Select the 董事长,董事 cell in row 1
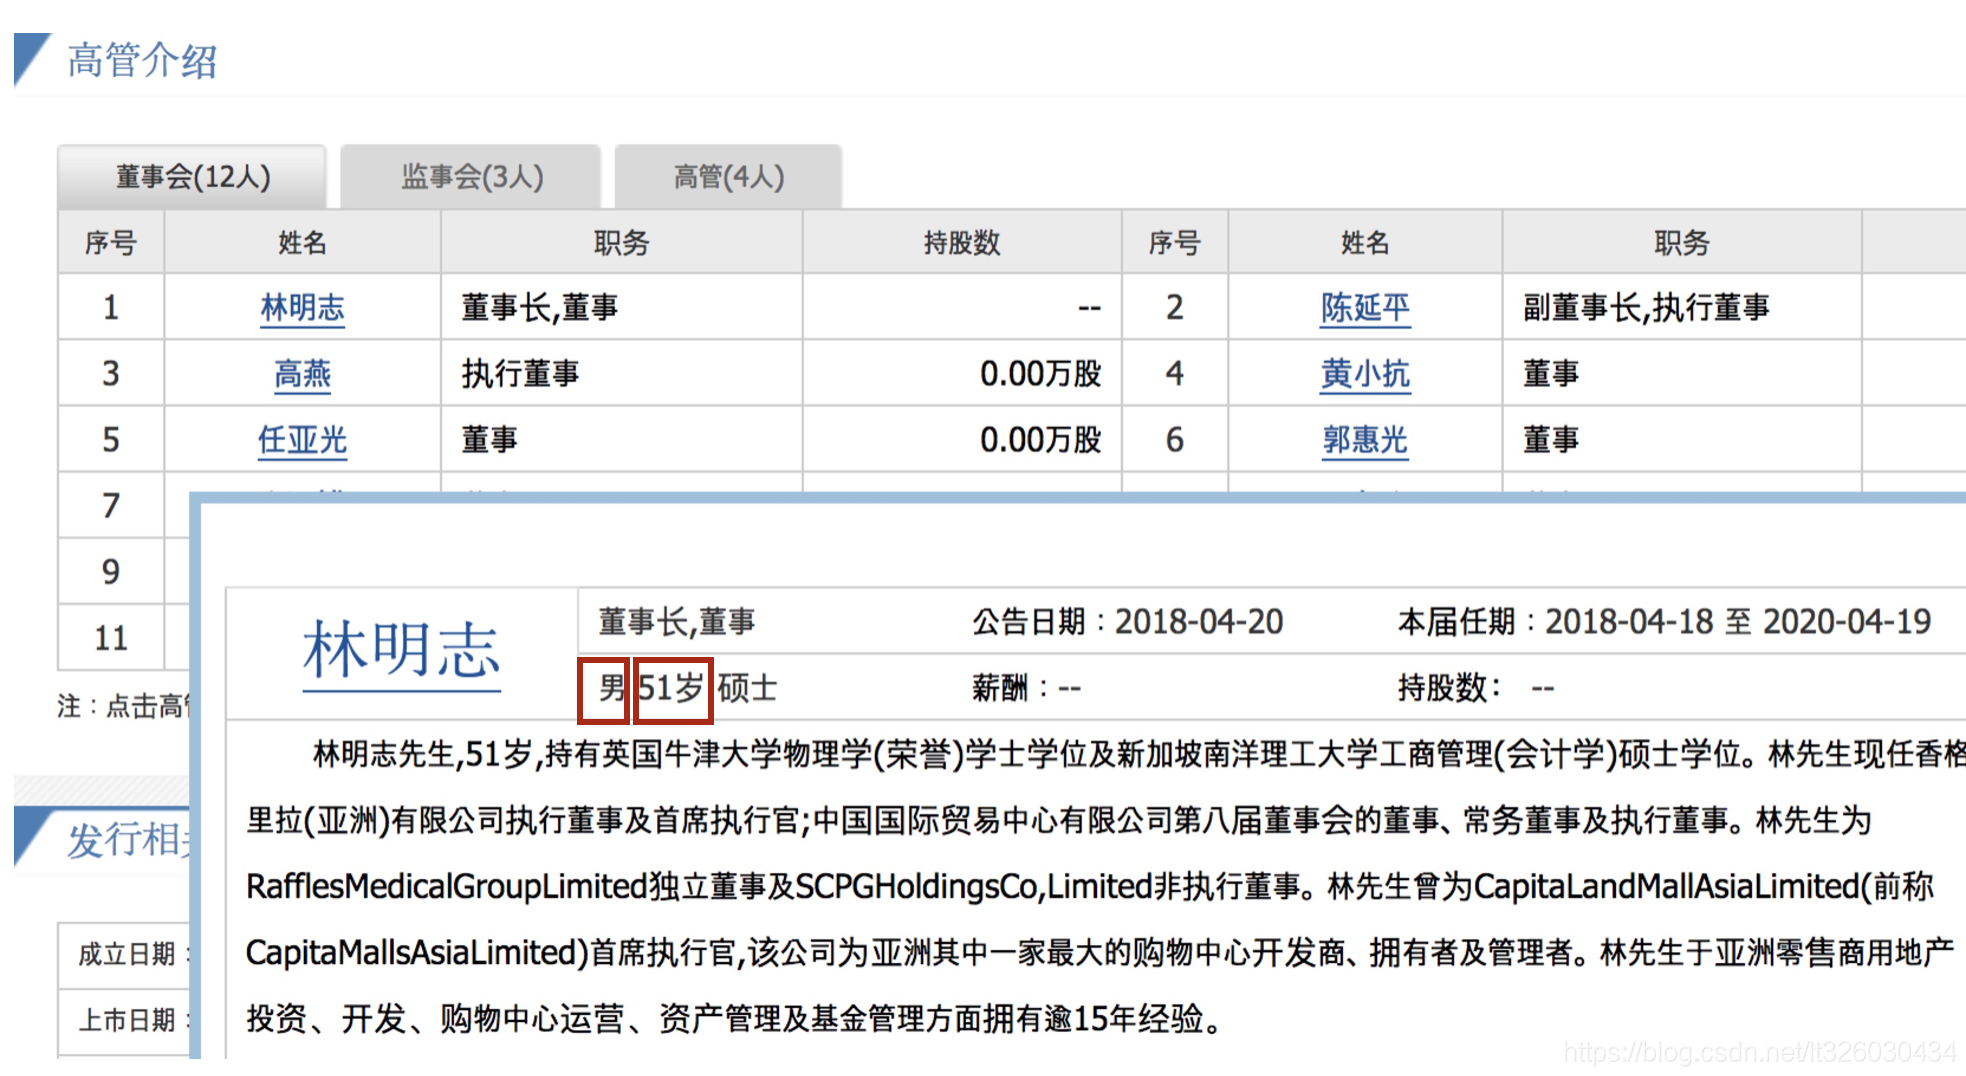Image resolution: width=1966 pixels, height=1076 pixels. pyautogui.click(x=621, y=307)
